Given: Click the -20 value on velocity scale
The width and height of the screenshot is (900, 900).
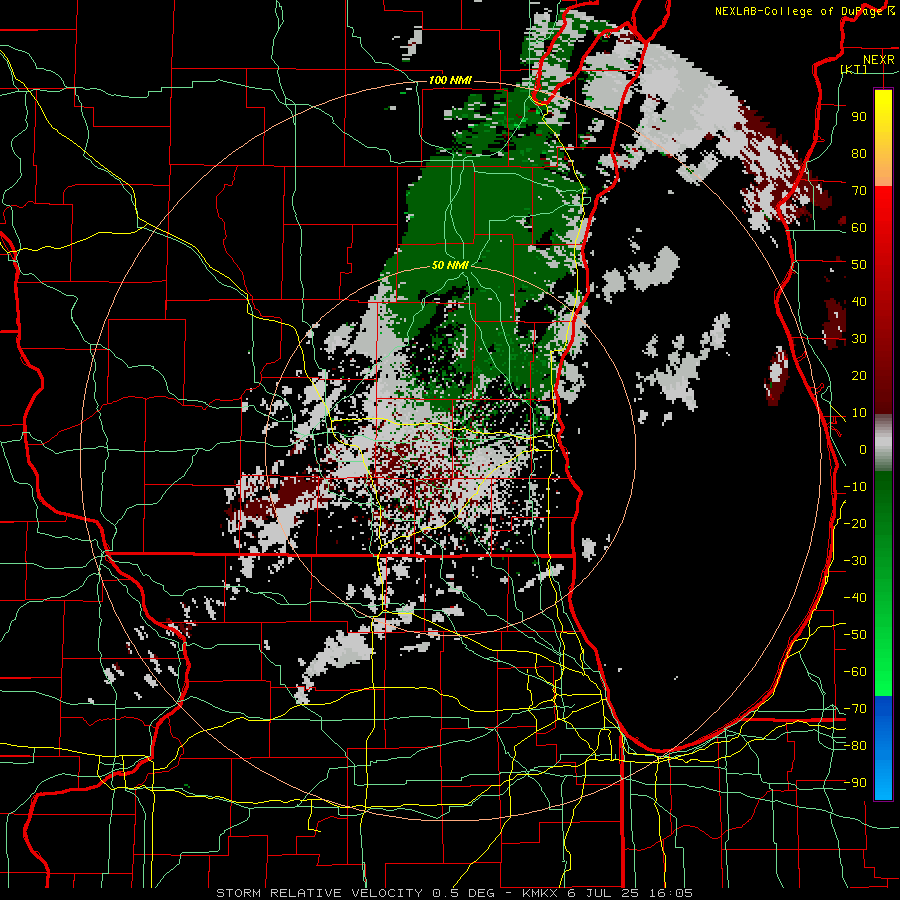Looking at the screenshot, I should 855,523.
